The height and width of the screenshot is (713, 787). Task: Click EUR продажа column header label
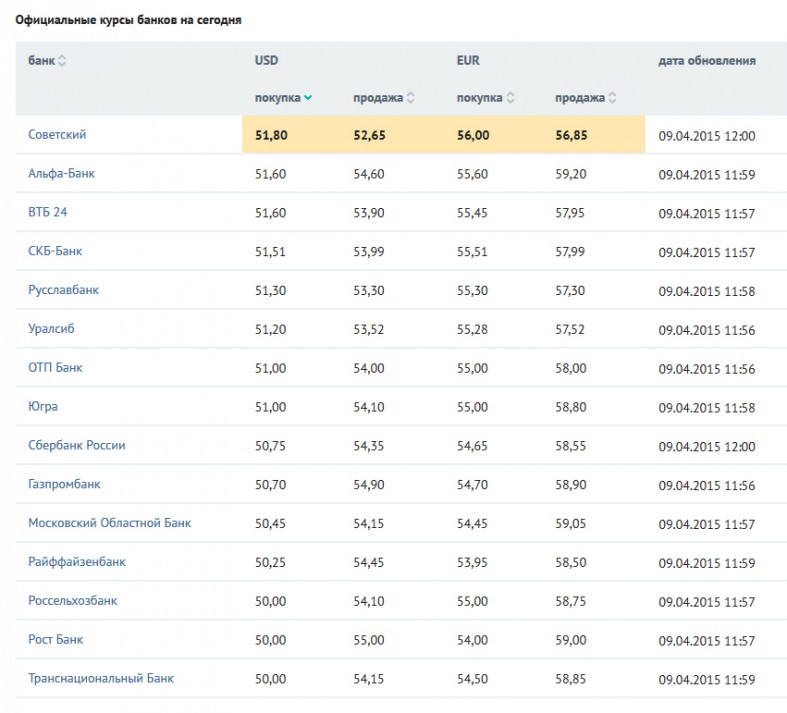(x=580, y=98)
